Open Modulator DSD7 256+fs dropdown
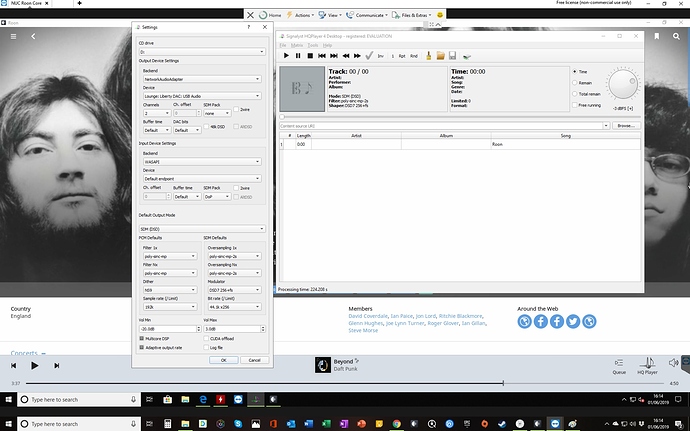 click(x=235, y=290)
